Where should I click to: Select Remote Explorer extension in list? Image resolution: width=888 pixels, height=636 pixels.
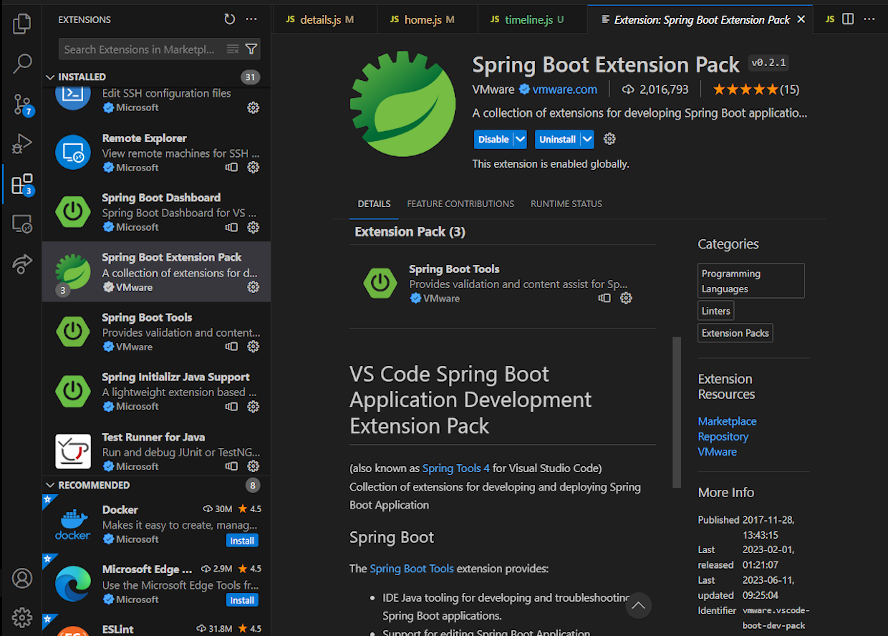156,152
